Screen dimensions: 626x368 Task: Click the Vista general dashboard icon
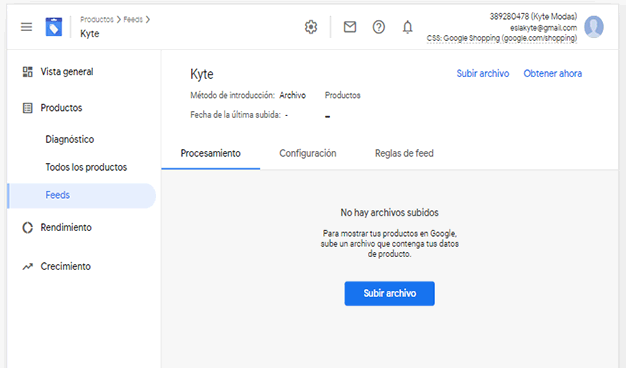[x=28, y=72]
